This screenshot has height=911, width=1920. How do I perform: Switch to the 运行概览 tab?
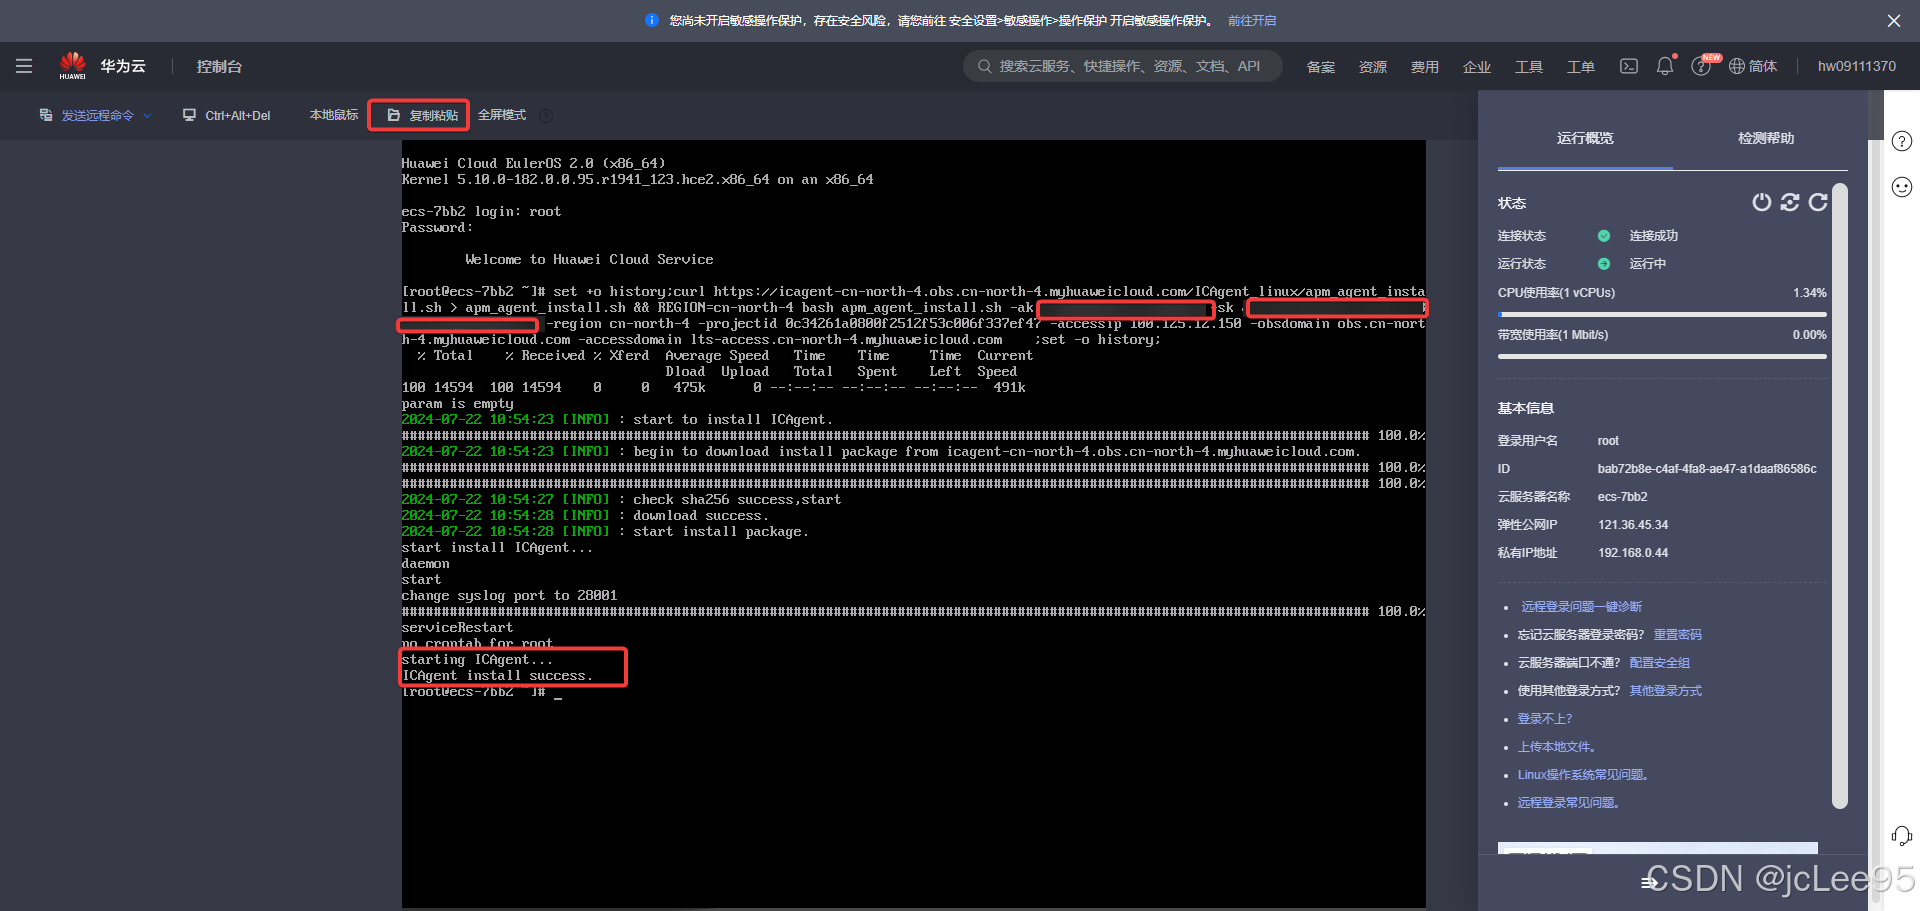1585,138
